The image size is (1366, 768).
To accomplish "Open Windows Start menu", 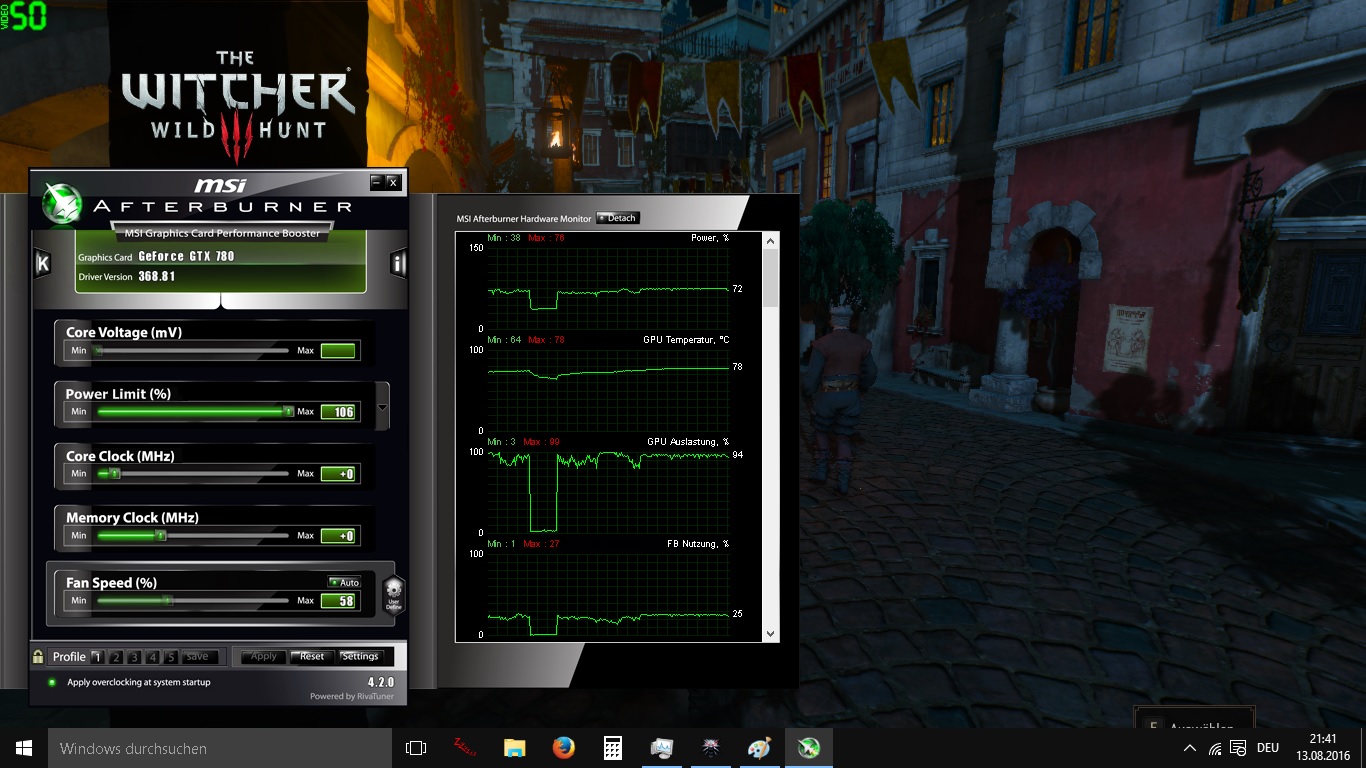I will [x=24, y=748].
